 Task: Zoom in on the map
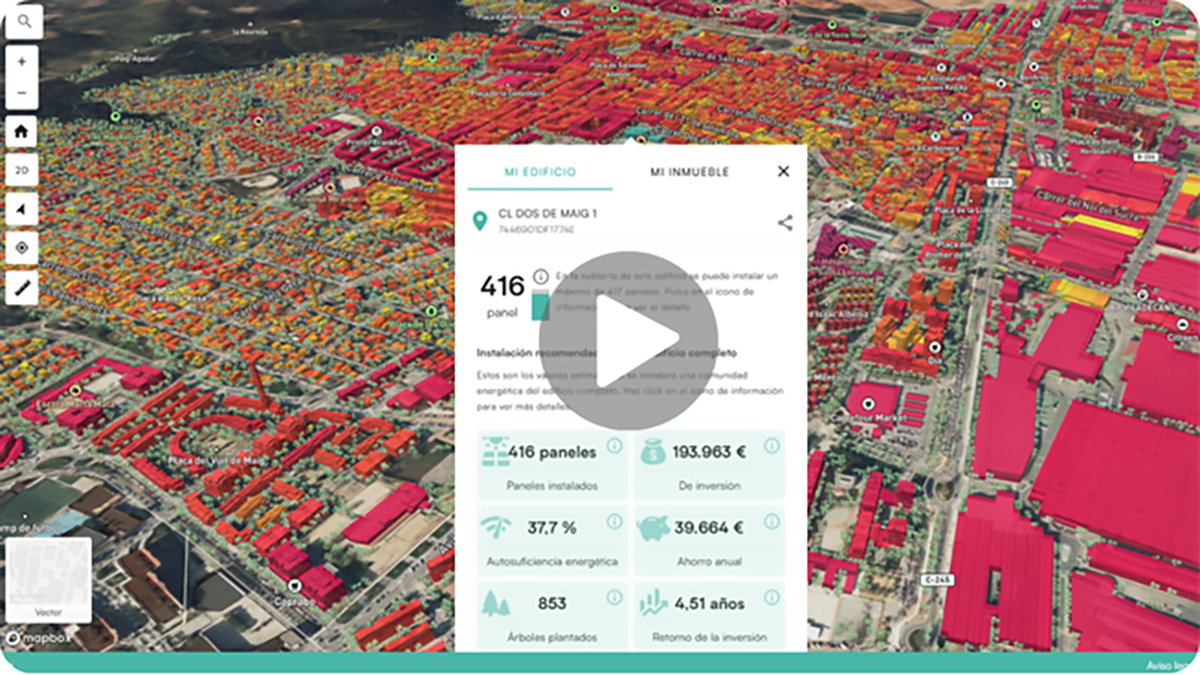coord(22,62)
